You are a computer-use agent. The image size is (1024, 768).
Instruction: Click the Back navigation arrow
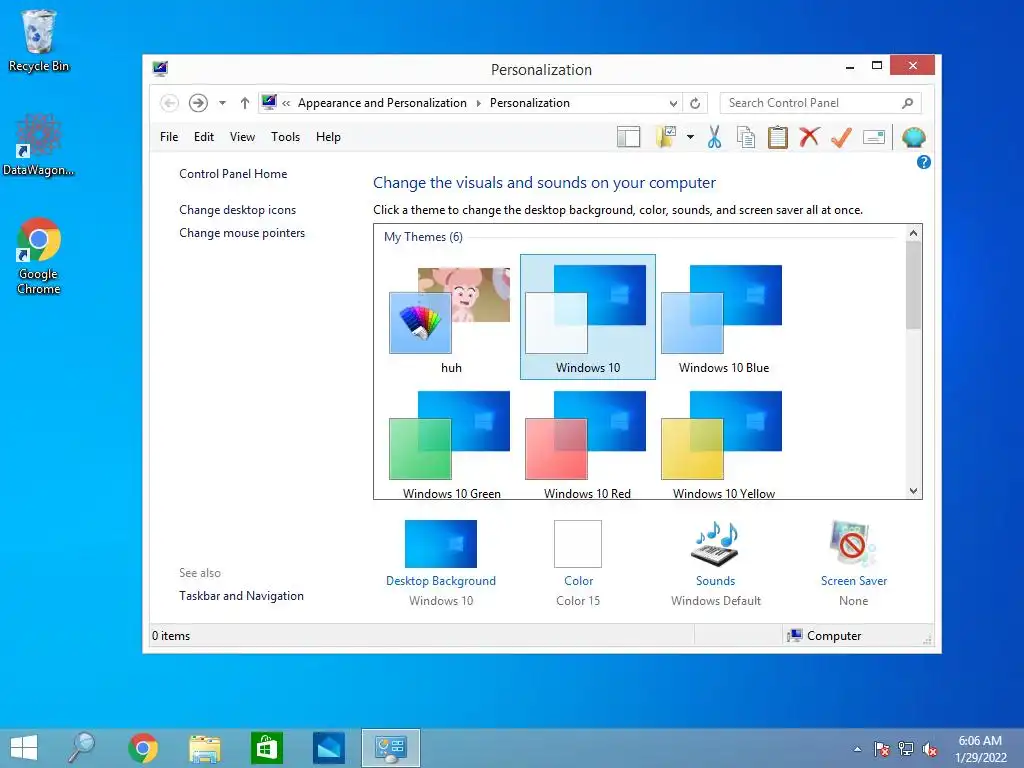[169, 103]
